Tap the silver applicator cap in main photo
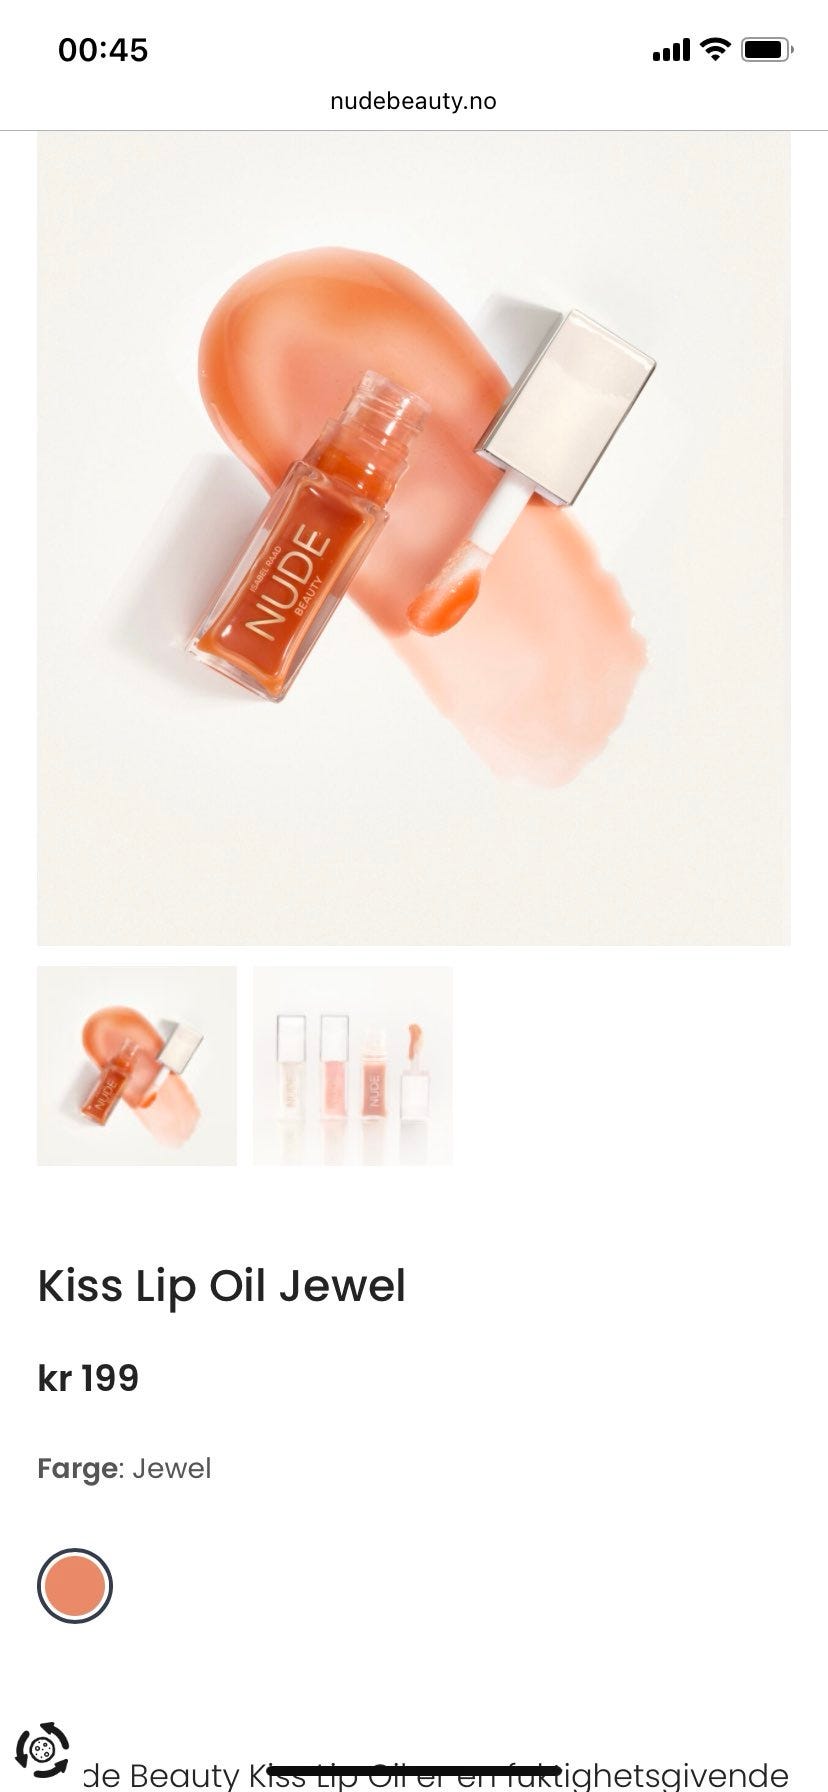Image resolution: width=828 pixels, height=1792 pixels. [x=566, y=405]
